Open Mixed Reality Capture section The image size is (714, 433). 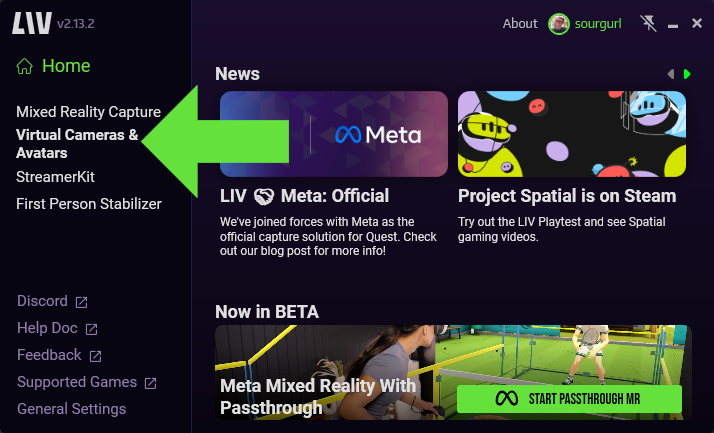88,112
